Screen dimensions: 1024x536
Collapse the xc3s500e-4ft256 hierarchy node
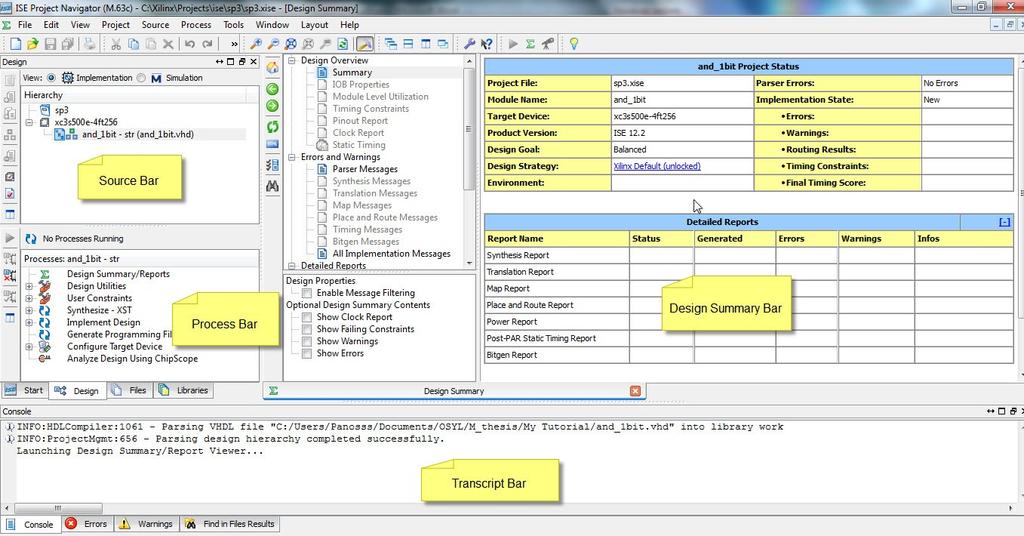(x=29, y=122)
